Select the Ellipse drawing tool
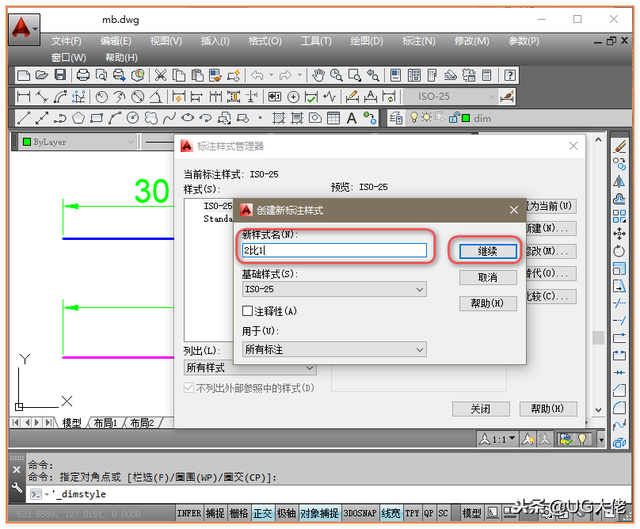The height and width of the screenshot is (529, 640). [187, 118]
